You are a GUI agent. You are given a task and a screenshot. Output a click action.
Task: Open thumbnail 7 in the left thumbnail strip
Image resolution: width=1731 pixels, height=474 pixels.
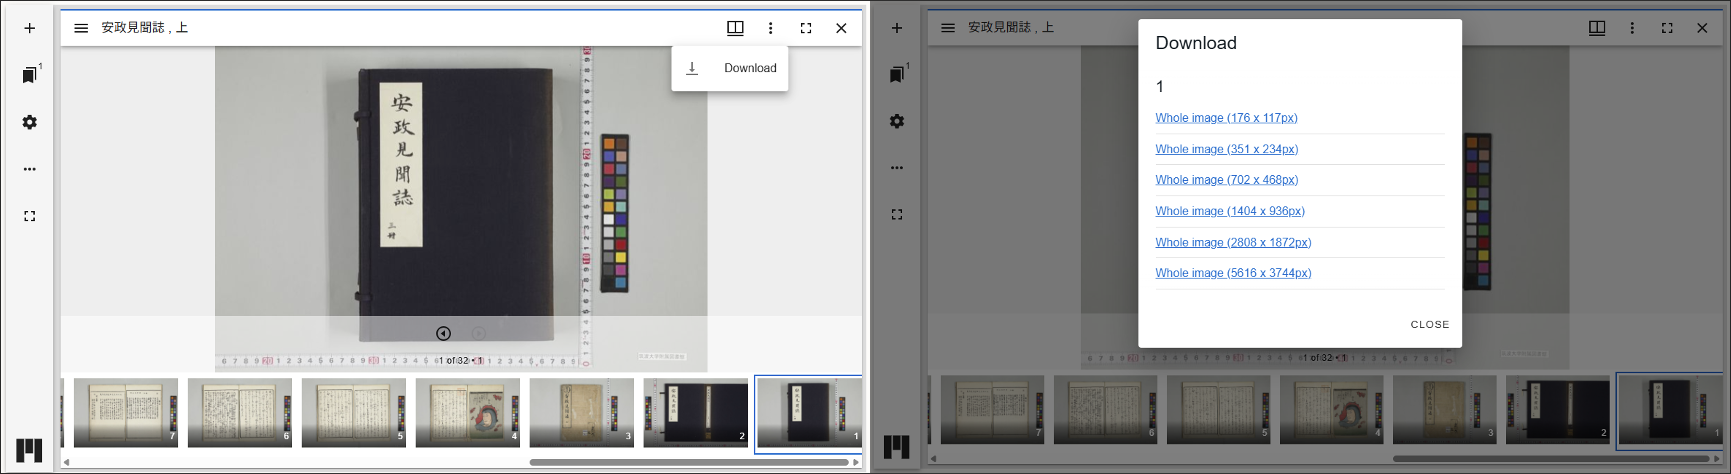[126, 411]
